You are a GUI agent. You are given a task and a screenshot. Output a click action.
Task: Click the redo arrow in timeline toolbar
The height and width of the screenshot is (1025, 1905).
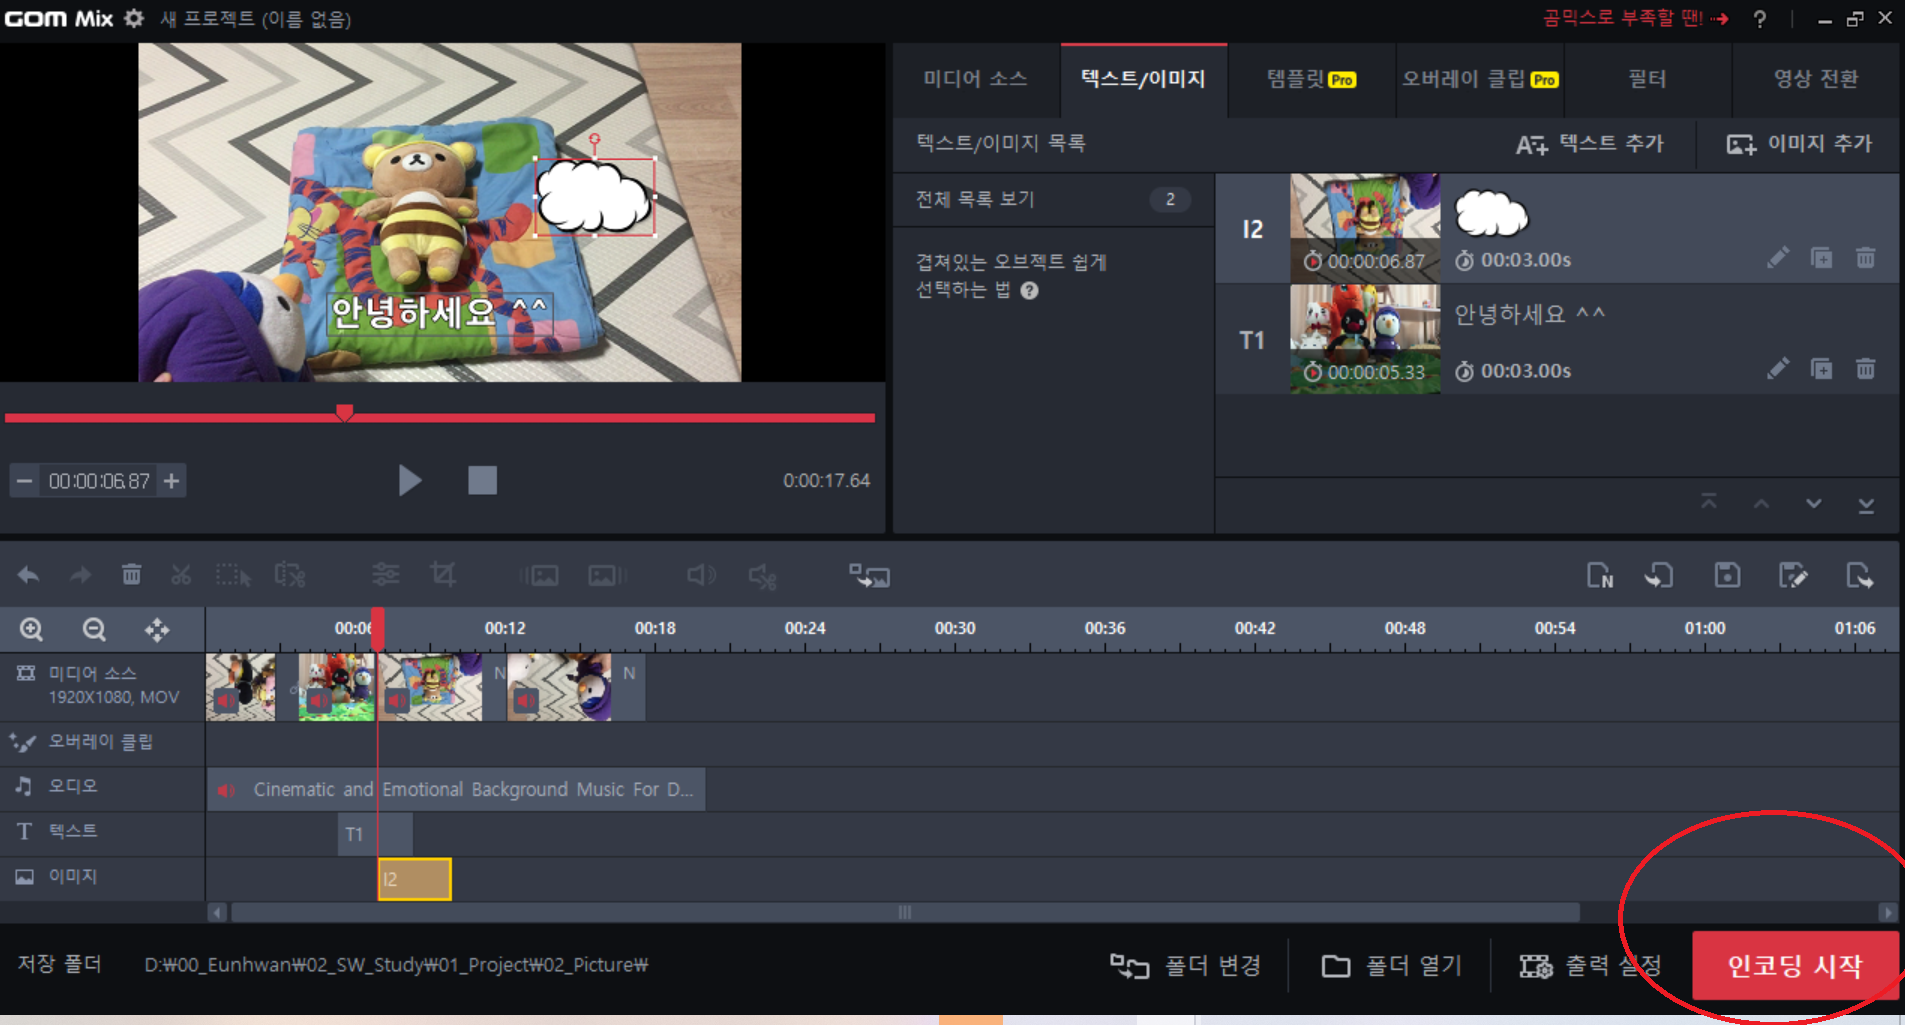click(81, 575)
